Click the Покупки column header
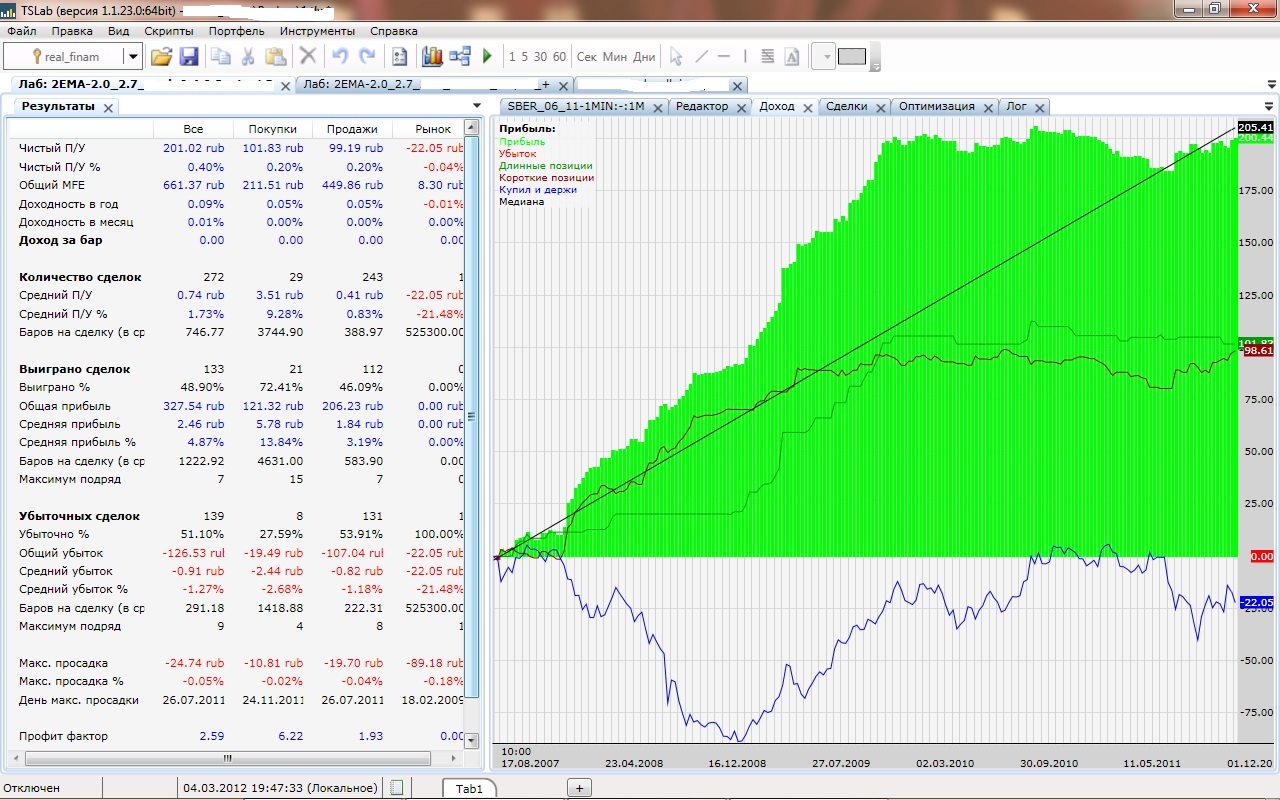Screen dimensions: 1280x800 [x=272, y=129]
